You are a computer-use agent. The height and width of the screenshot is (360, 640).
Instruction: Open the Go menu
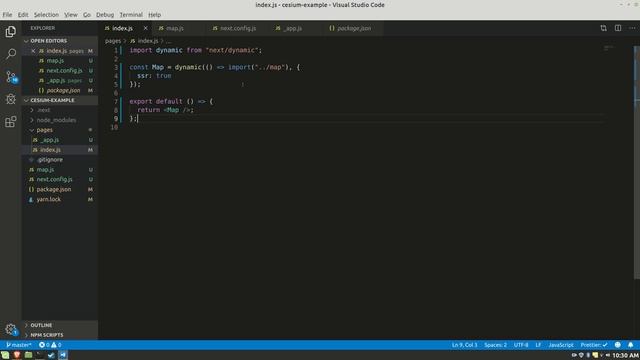(87, 15)
